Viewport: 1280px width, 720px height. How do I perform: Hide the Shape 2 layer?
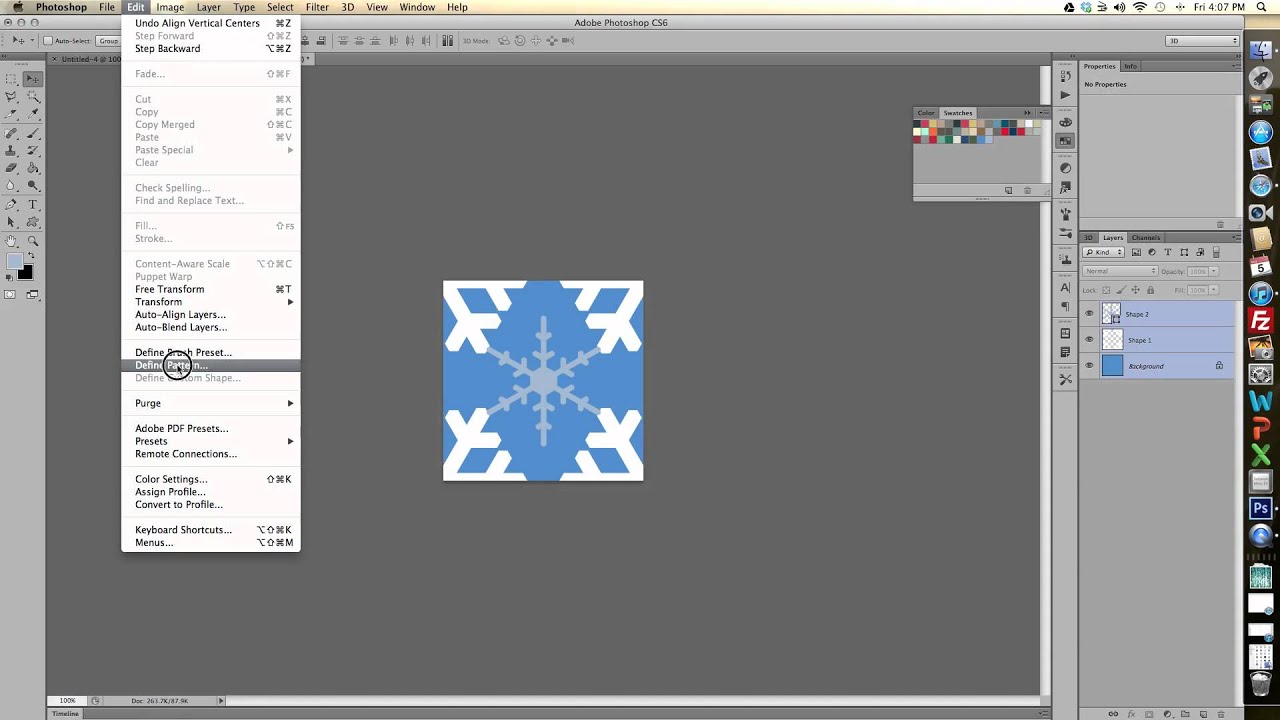(x=1089, y=314)
